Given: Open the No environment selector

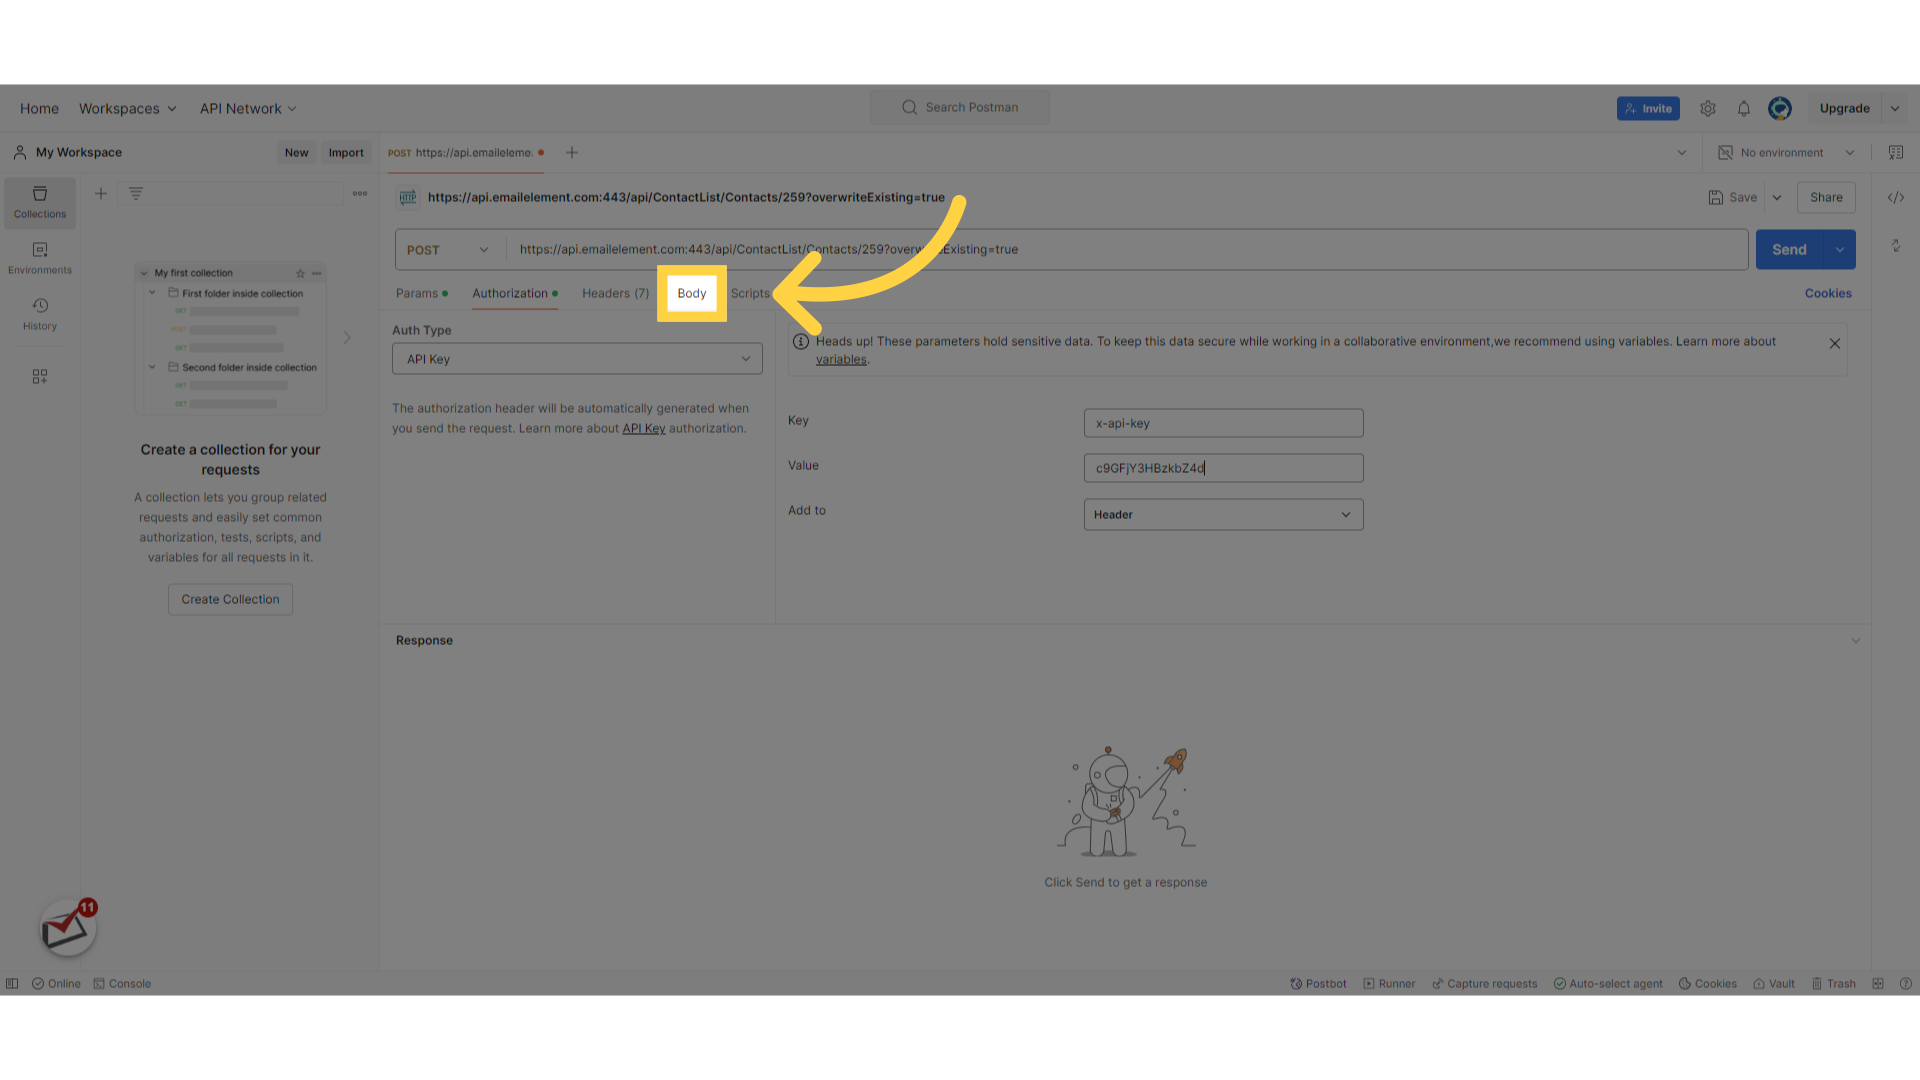Looking at the screenshot, I should (x=1786, y=153).
